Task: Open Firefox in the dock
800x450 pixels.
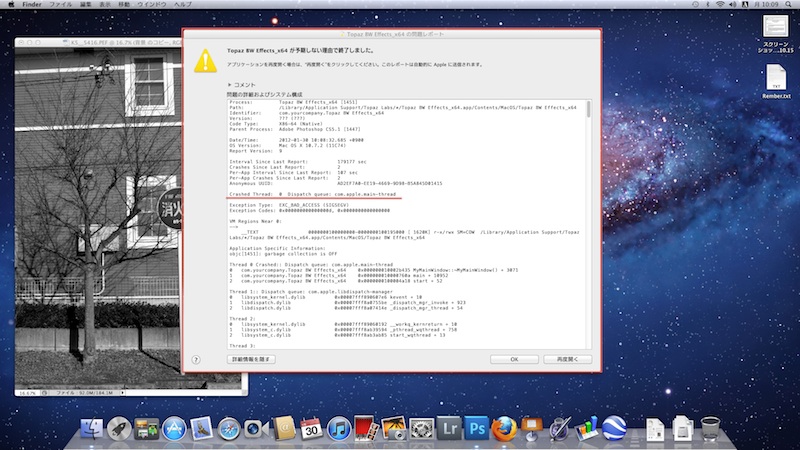Action: pos(505,430)
